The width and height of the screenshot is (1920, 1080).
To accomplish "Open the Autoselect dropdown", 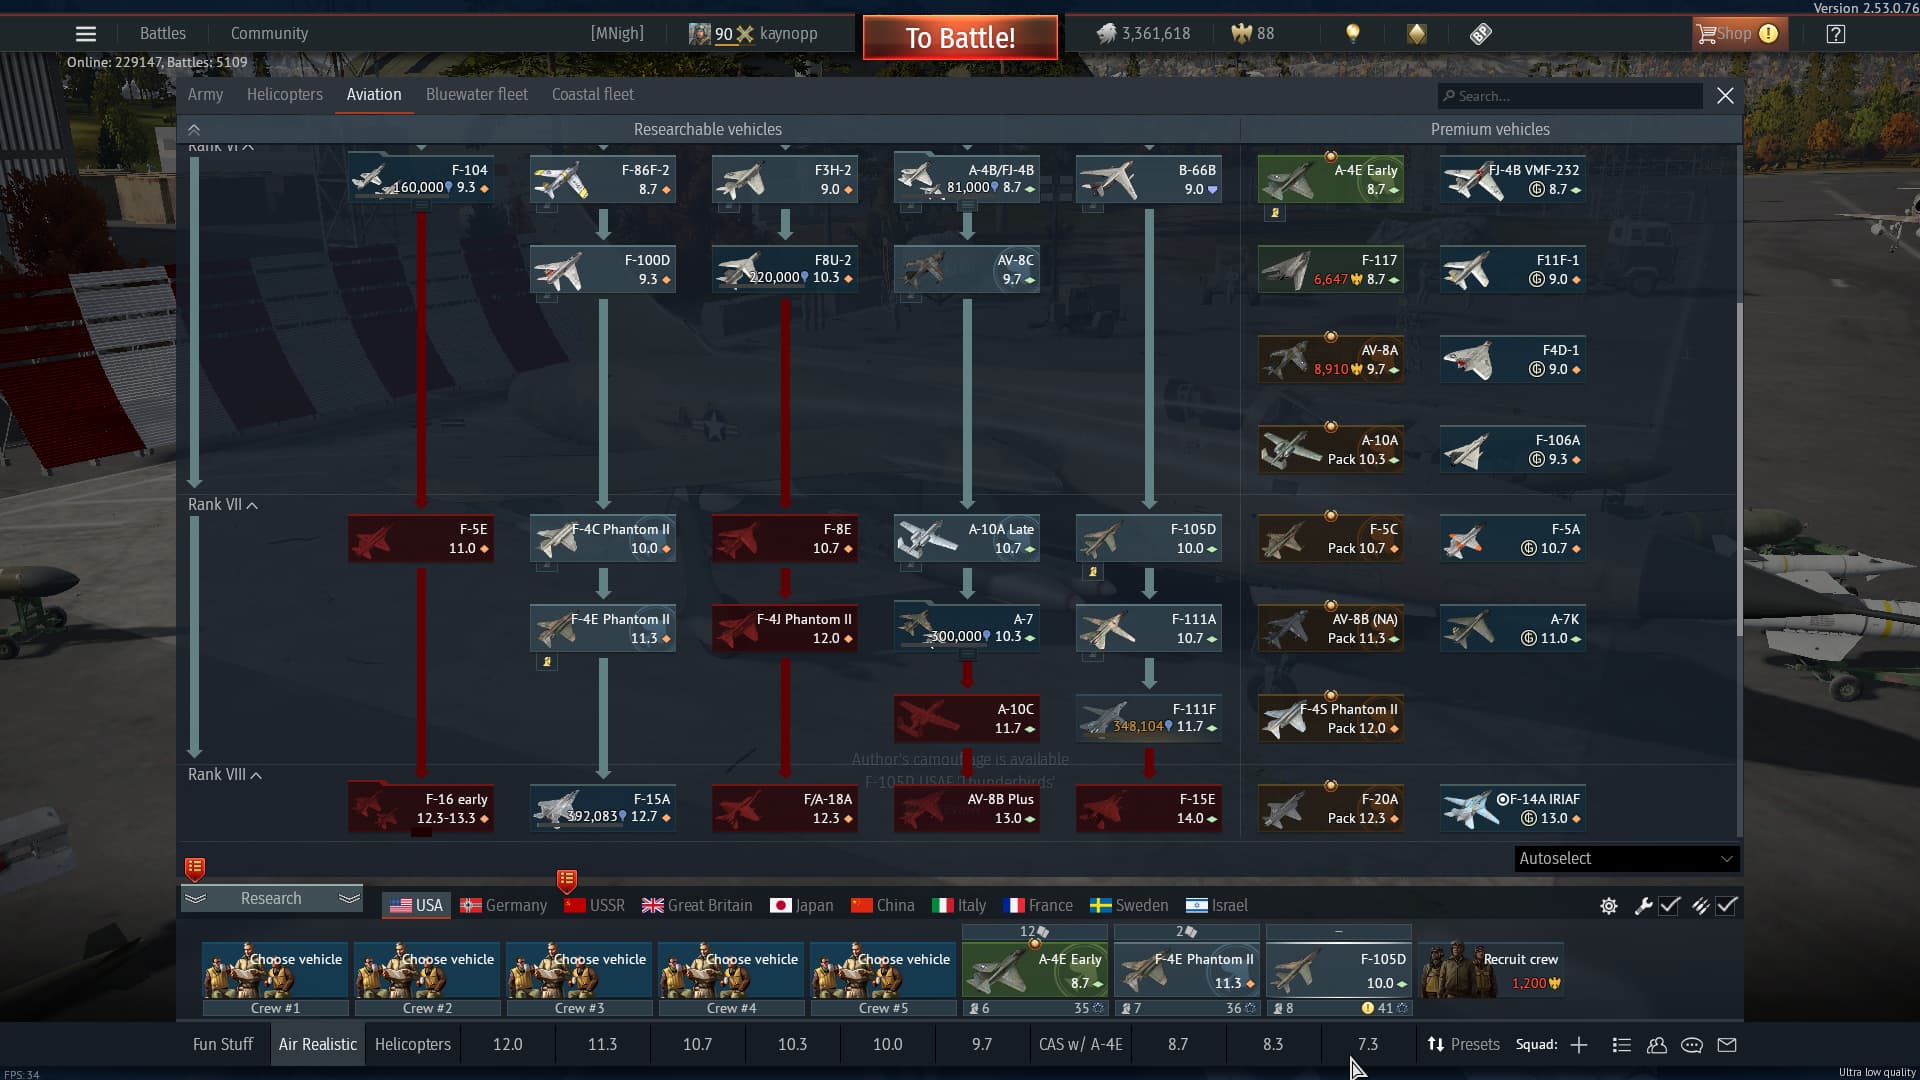I will coord(1626,859).
